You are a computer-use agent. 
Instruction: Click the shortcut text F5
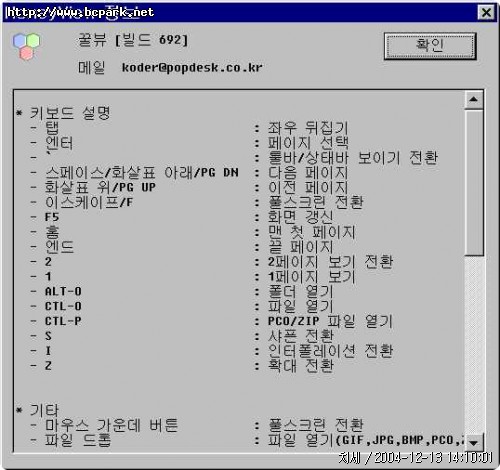tap(52, 217)
